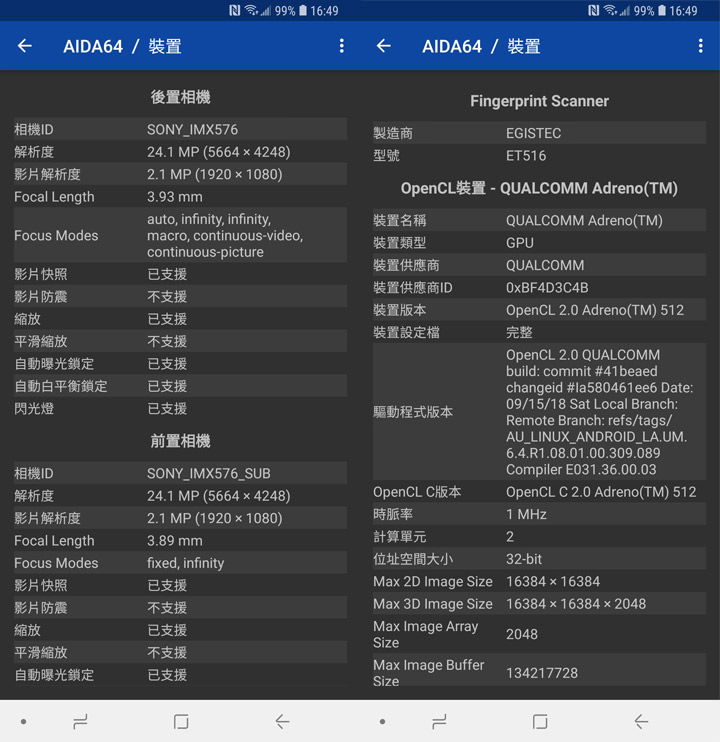The width and height of the screenshot is (720, 742).
Task: Tap the left screen AIDA64 / 裝置 title
Action: click(x=122, y=46)
